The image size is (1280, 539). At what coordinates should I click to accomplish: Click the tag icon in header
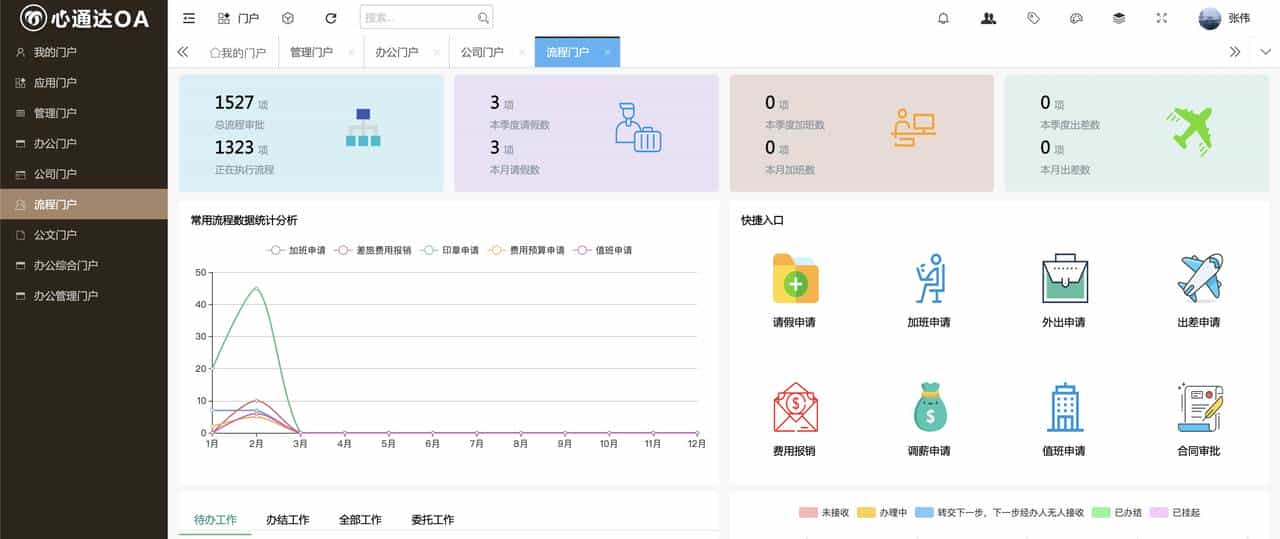point(1033,18)
